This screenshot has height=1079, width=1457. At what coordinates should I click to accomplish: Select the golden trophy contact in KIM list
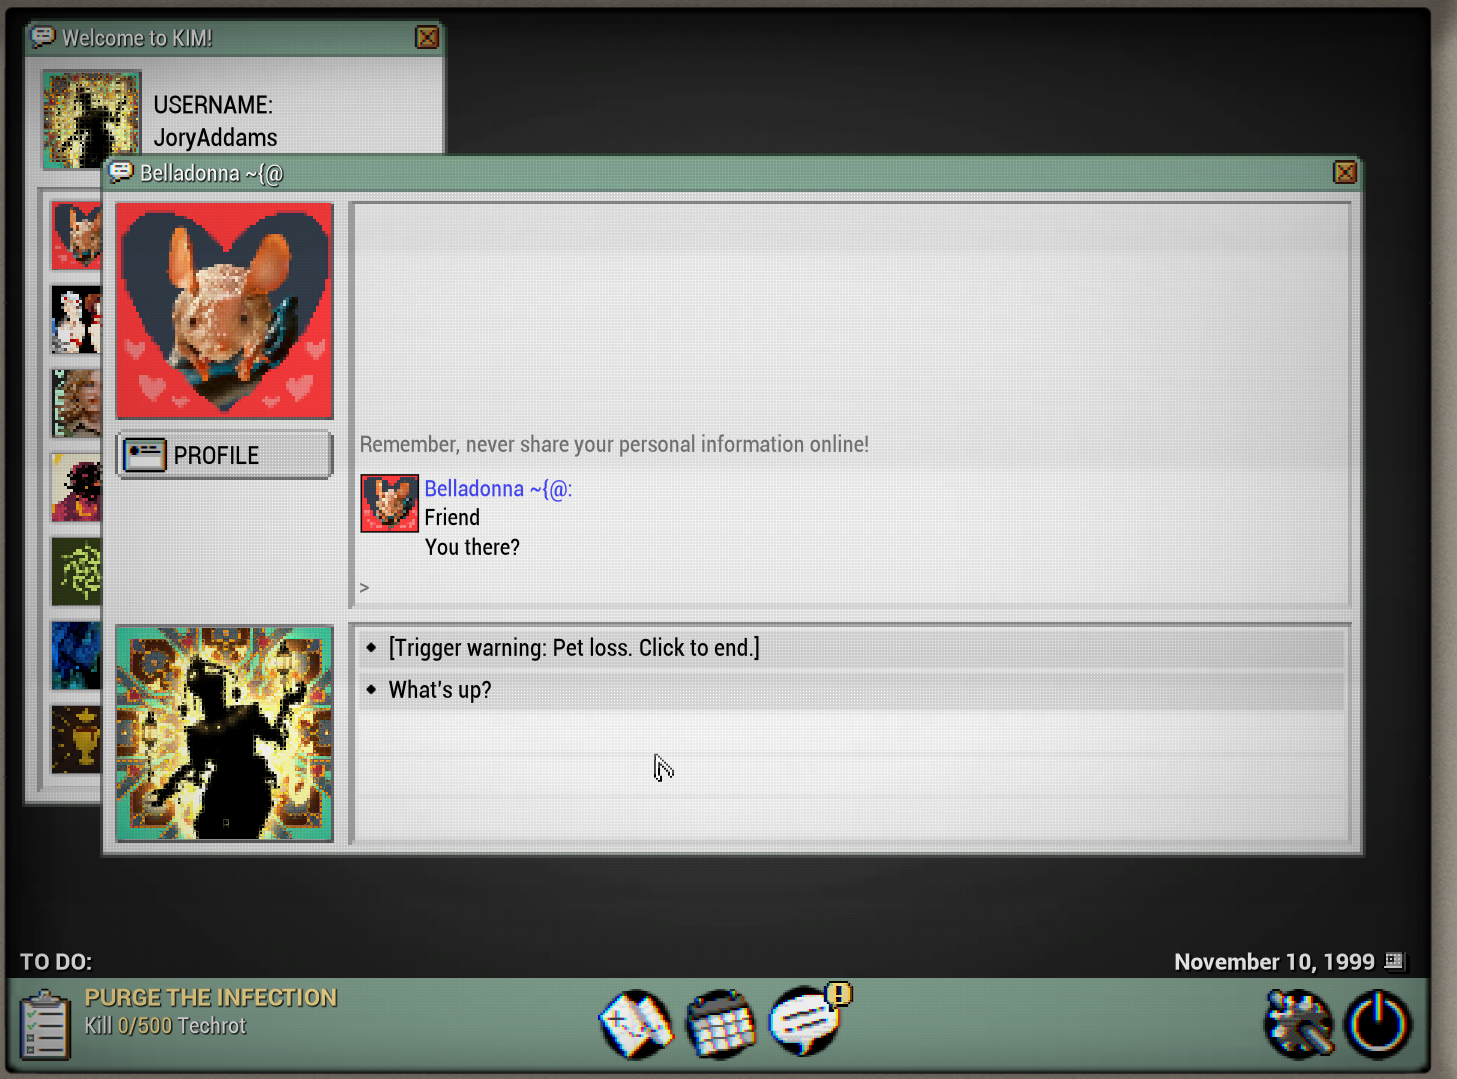[x=76, y=740]
